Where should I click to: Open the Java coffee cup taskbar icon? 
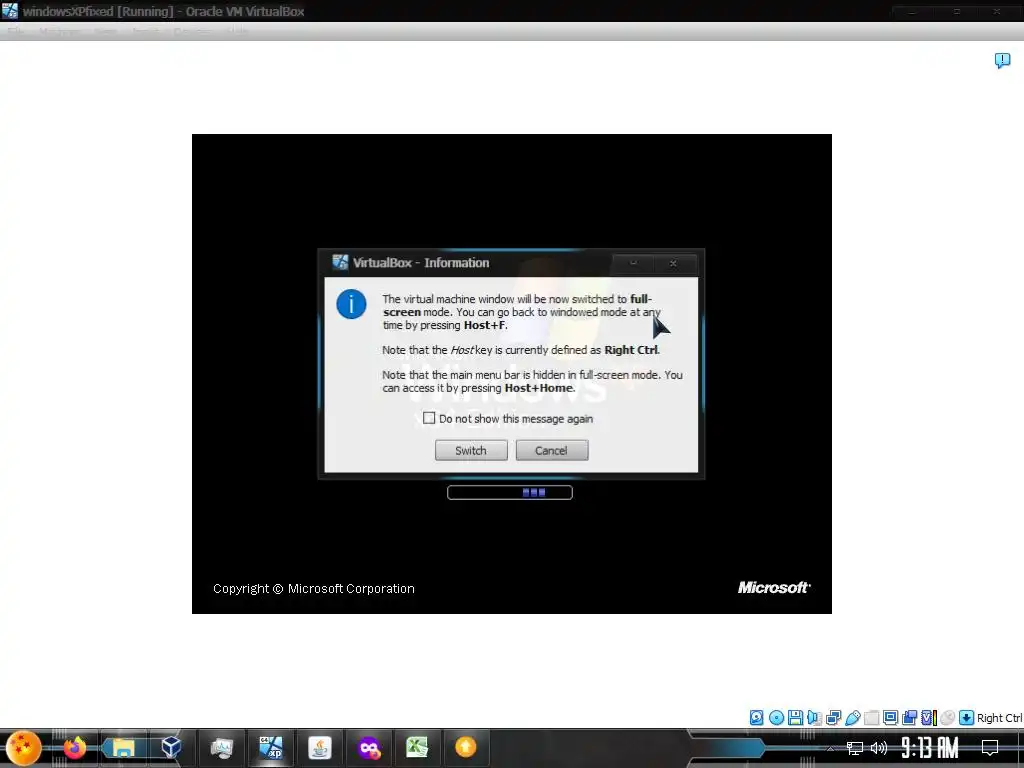click(319, 748)
